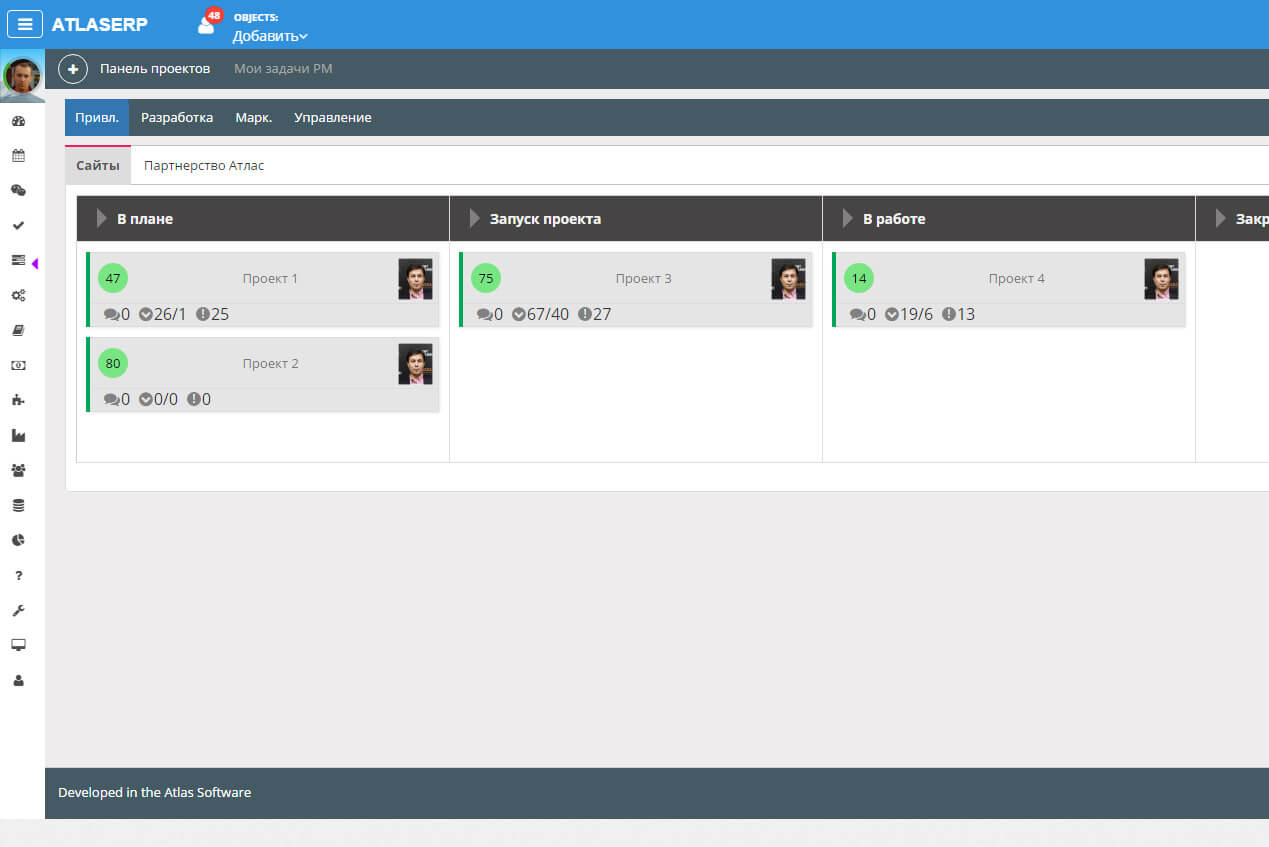Select the Партнерство Атлас sub-tab

(x=204, y=165)
